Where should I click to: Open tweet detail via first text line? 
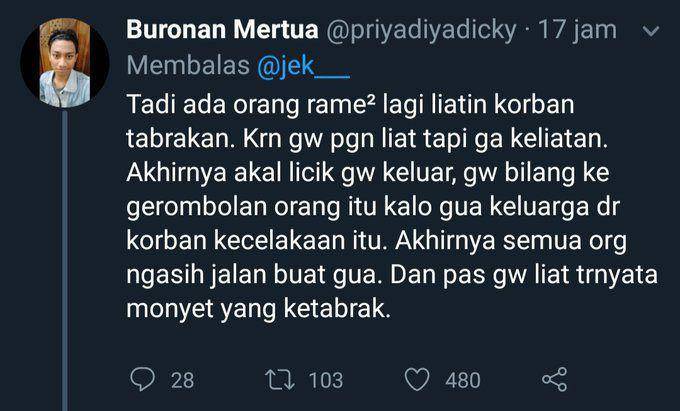(350, 104)
